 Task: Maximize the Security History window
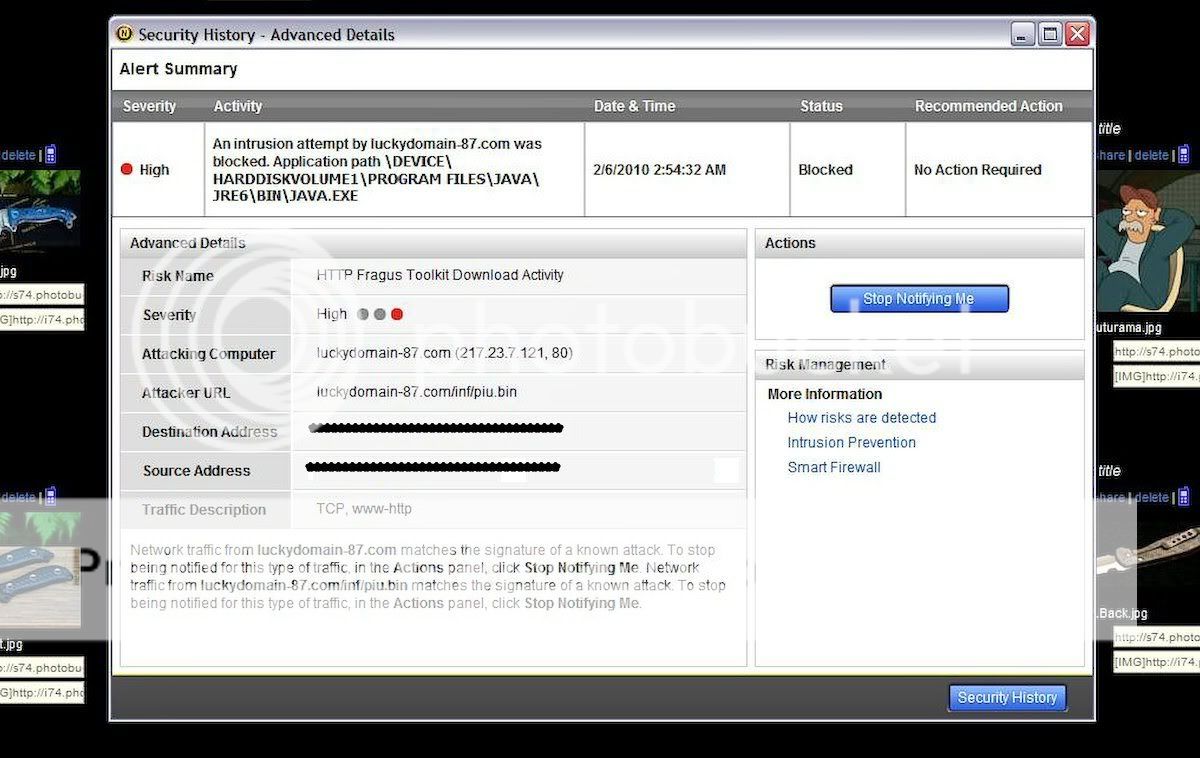click(x=1050, y=35)
